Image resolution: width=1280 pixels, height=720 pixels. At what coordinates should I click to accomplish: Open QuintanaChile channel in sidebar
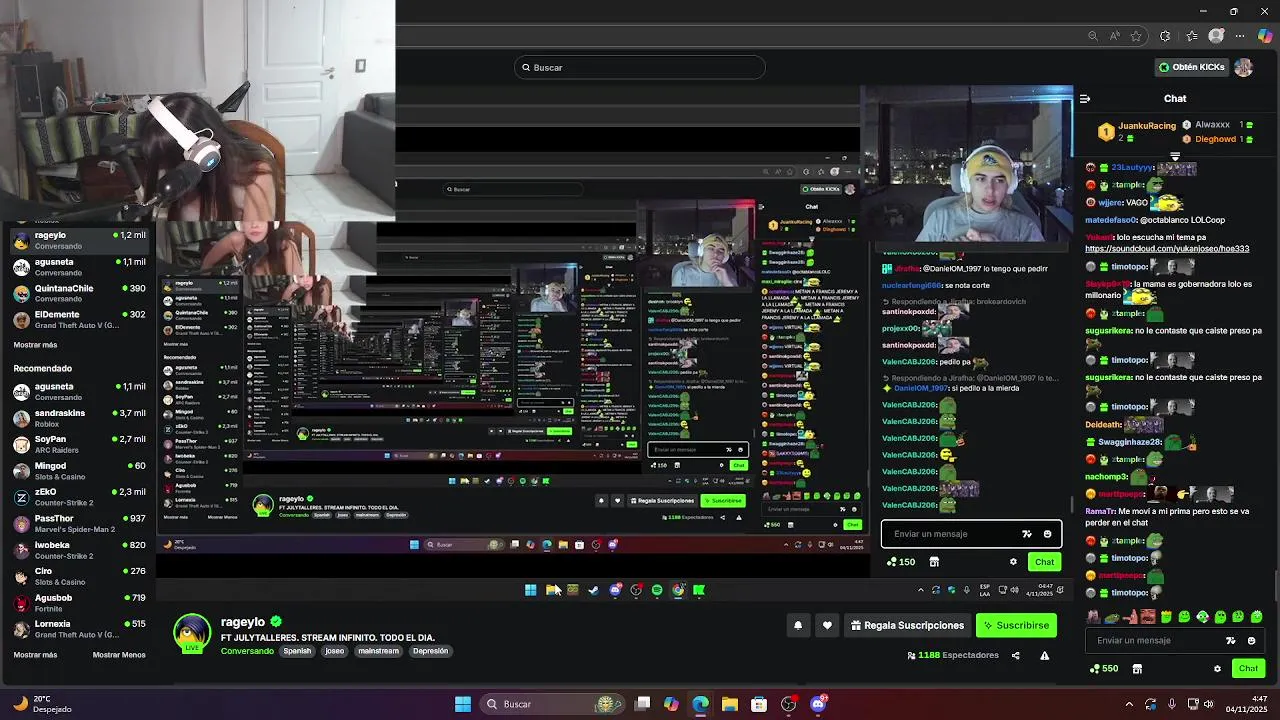[x=80, y=293]
